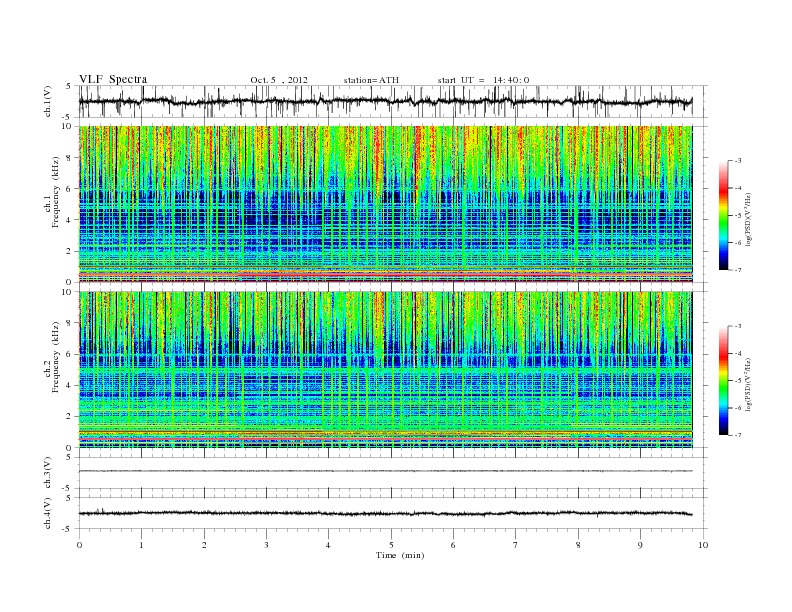Click the ch.2 spectrogram color bar
The width and height of the screenshot is (792, 612).
point(723,380)
